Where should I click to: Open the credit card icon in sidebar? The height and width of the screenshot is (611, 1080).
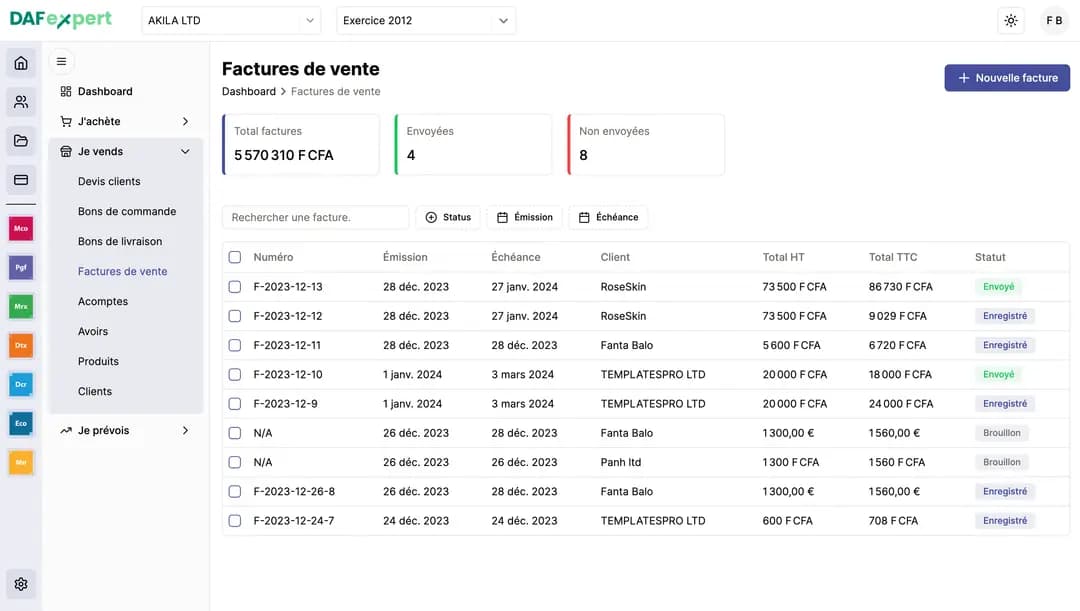(21, 180)
